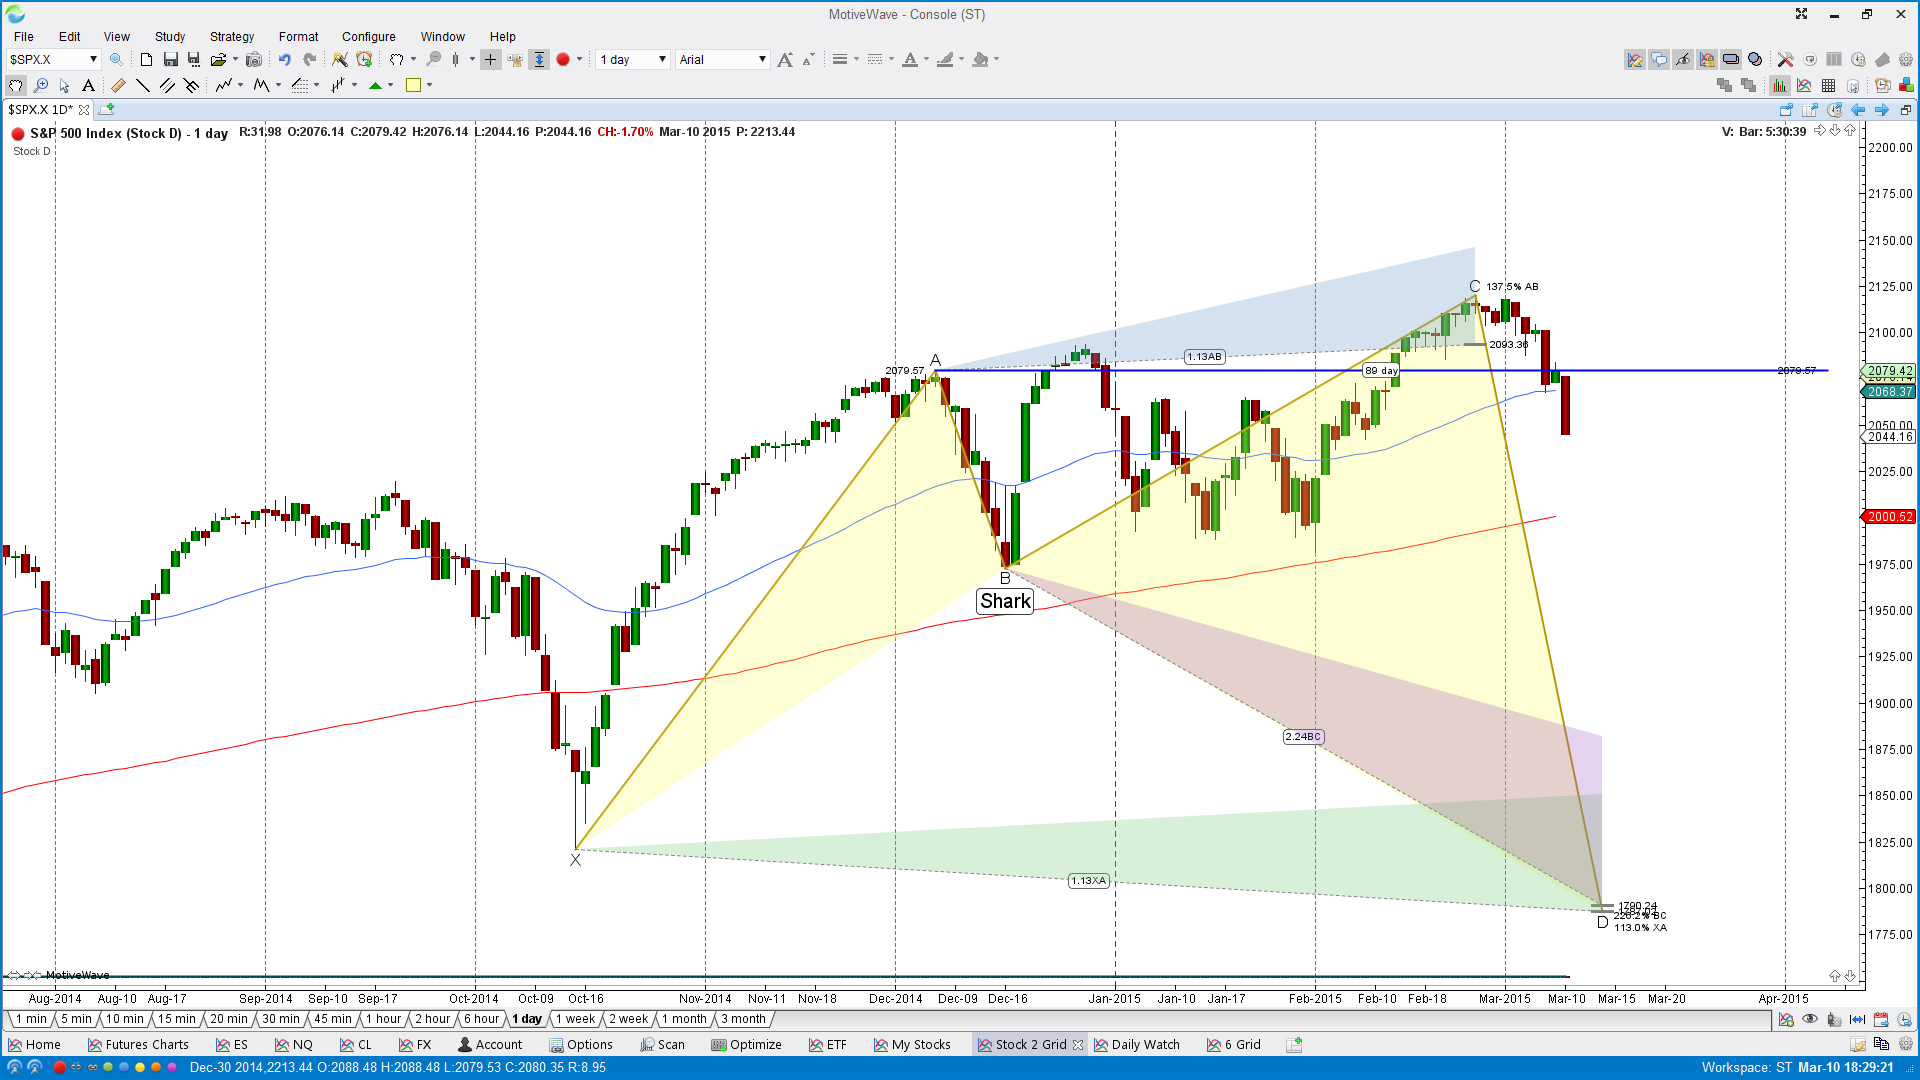1920x1080 pixels.
Task: Click the decrease font size icon
Action: pyautogui.click(x=808, y=60)
